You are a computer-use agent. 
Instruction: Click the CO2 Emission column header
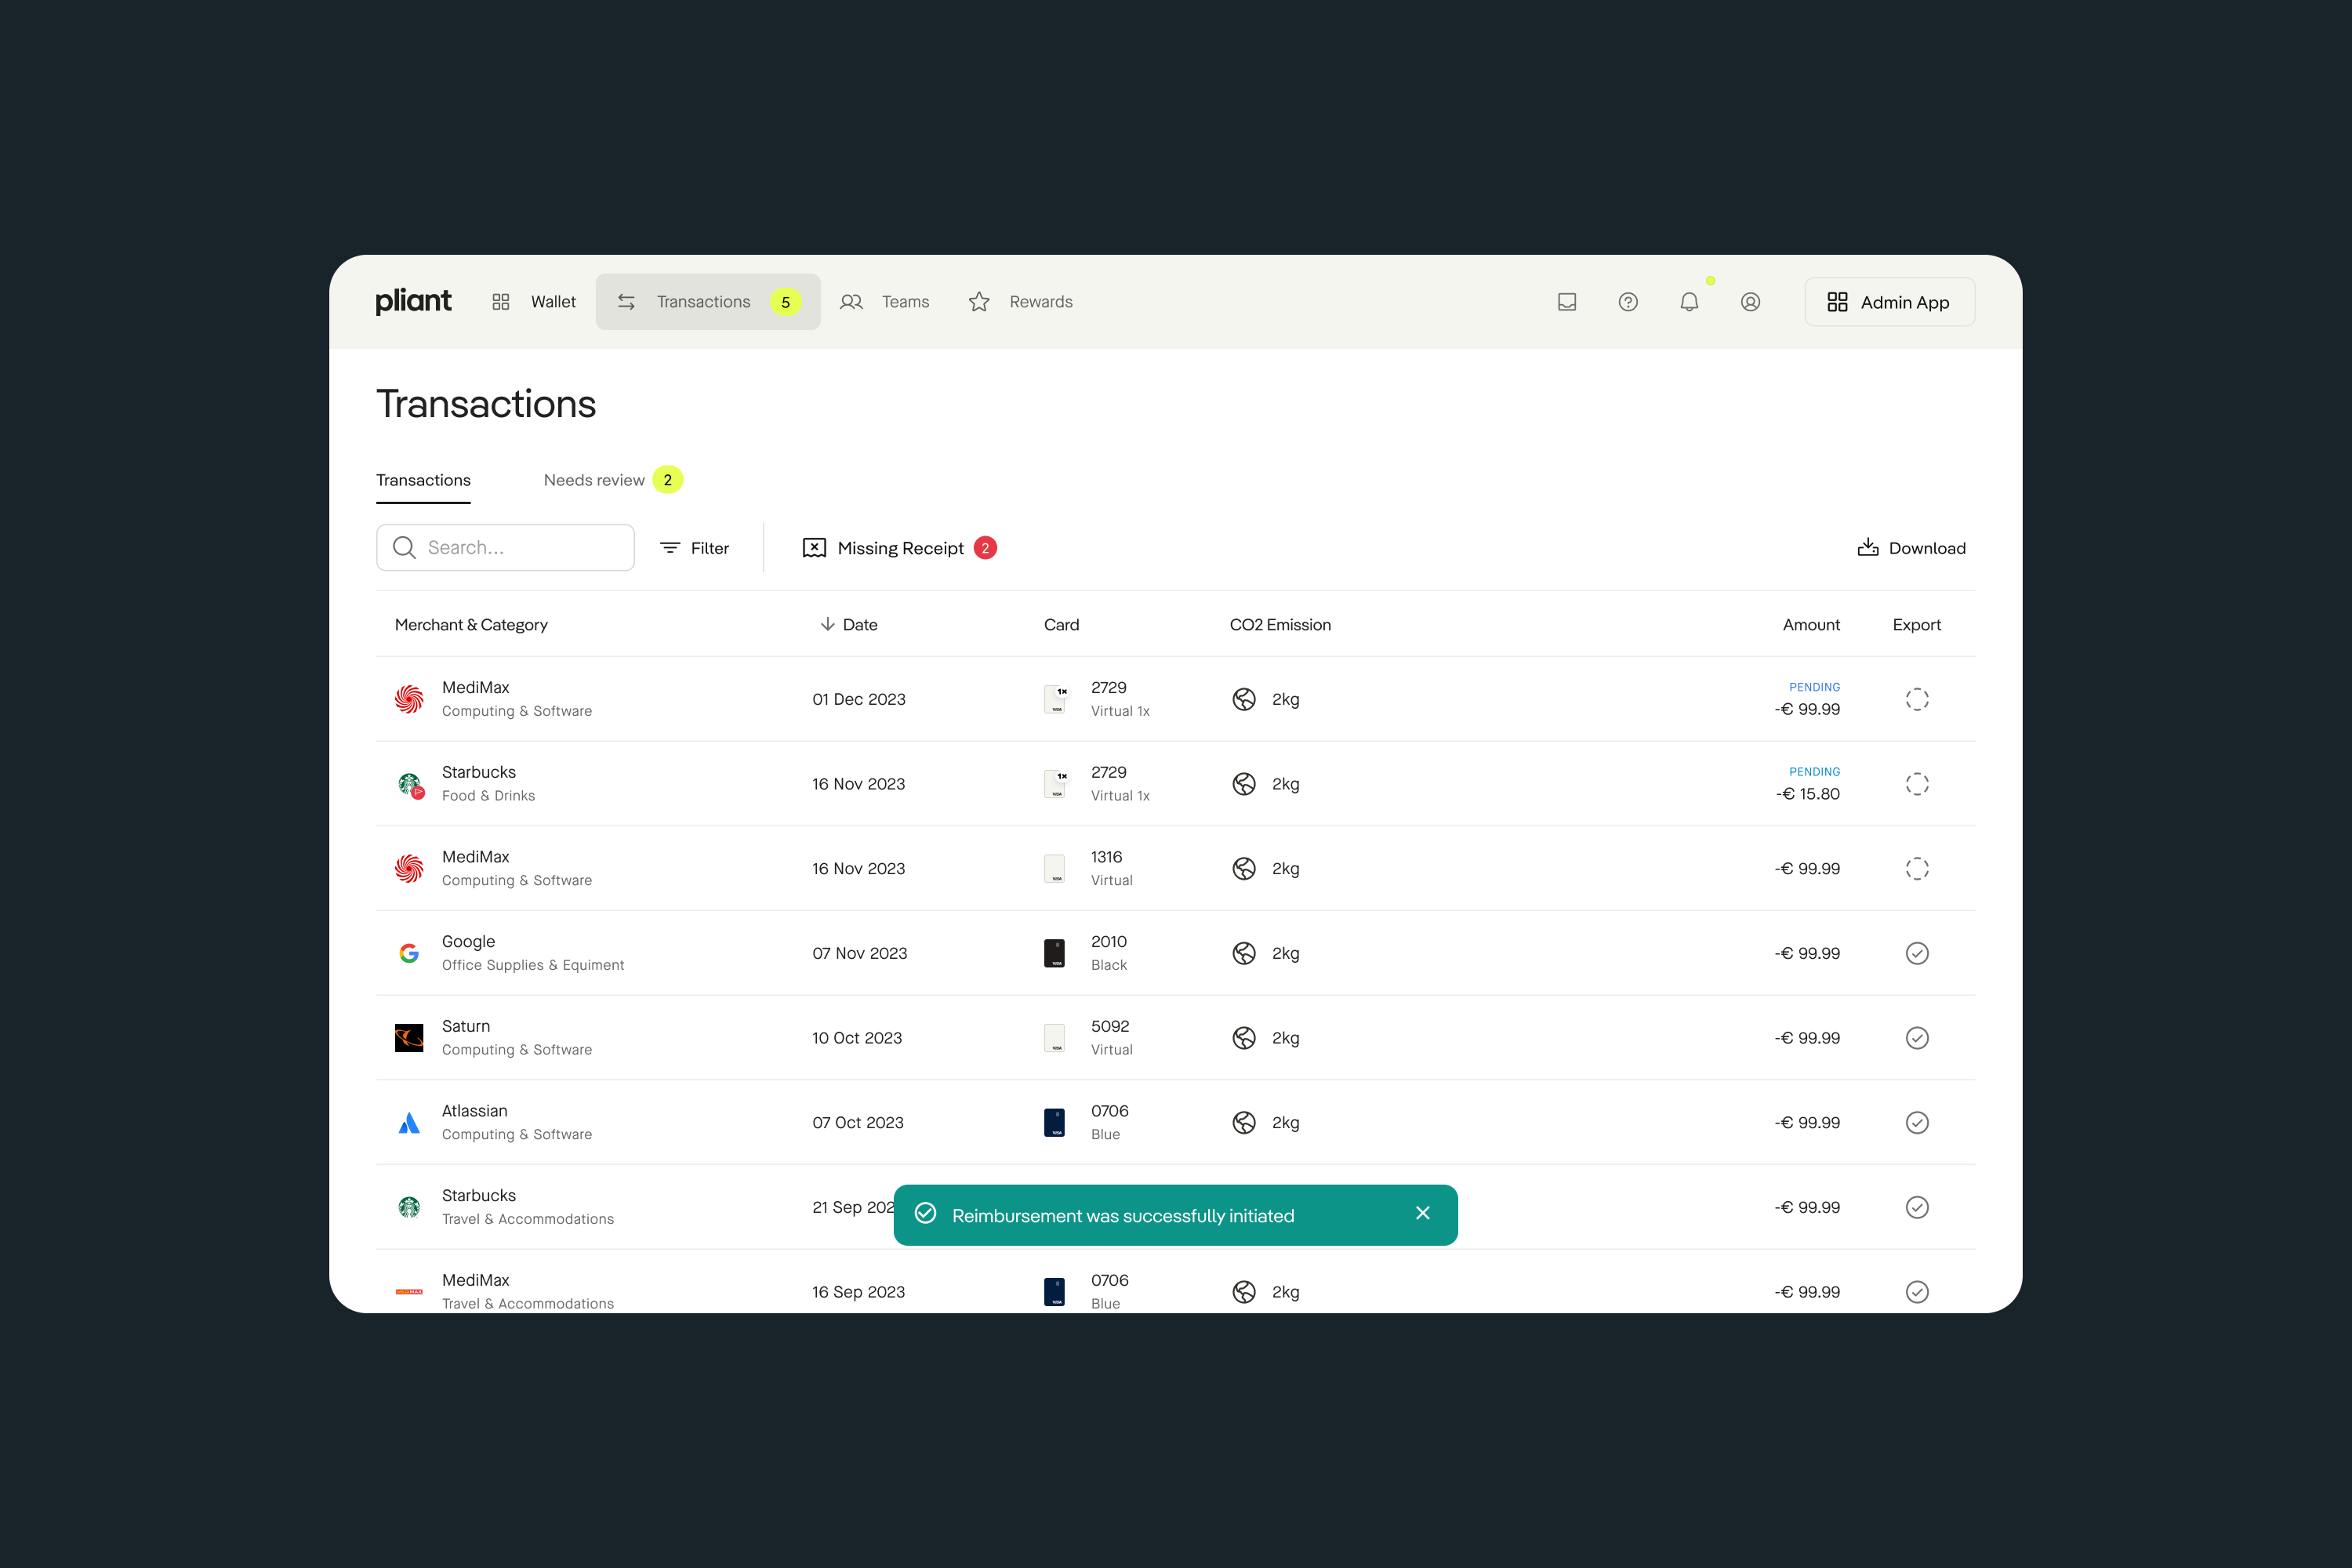[x=1280, y=625]
